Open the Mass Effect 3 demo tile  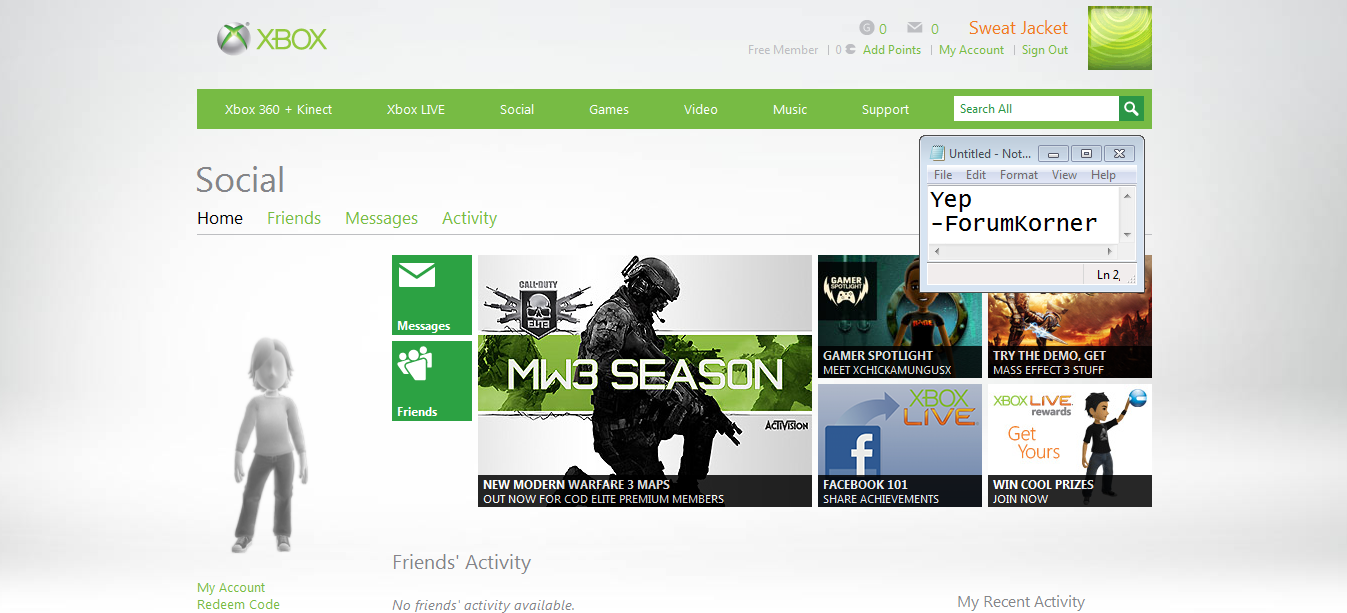point(1070,335)
